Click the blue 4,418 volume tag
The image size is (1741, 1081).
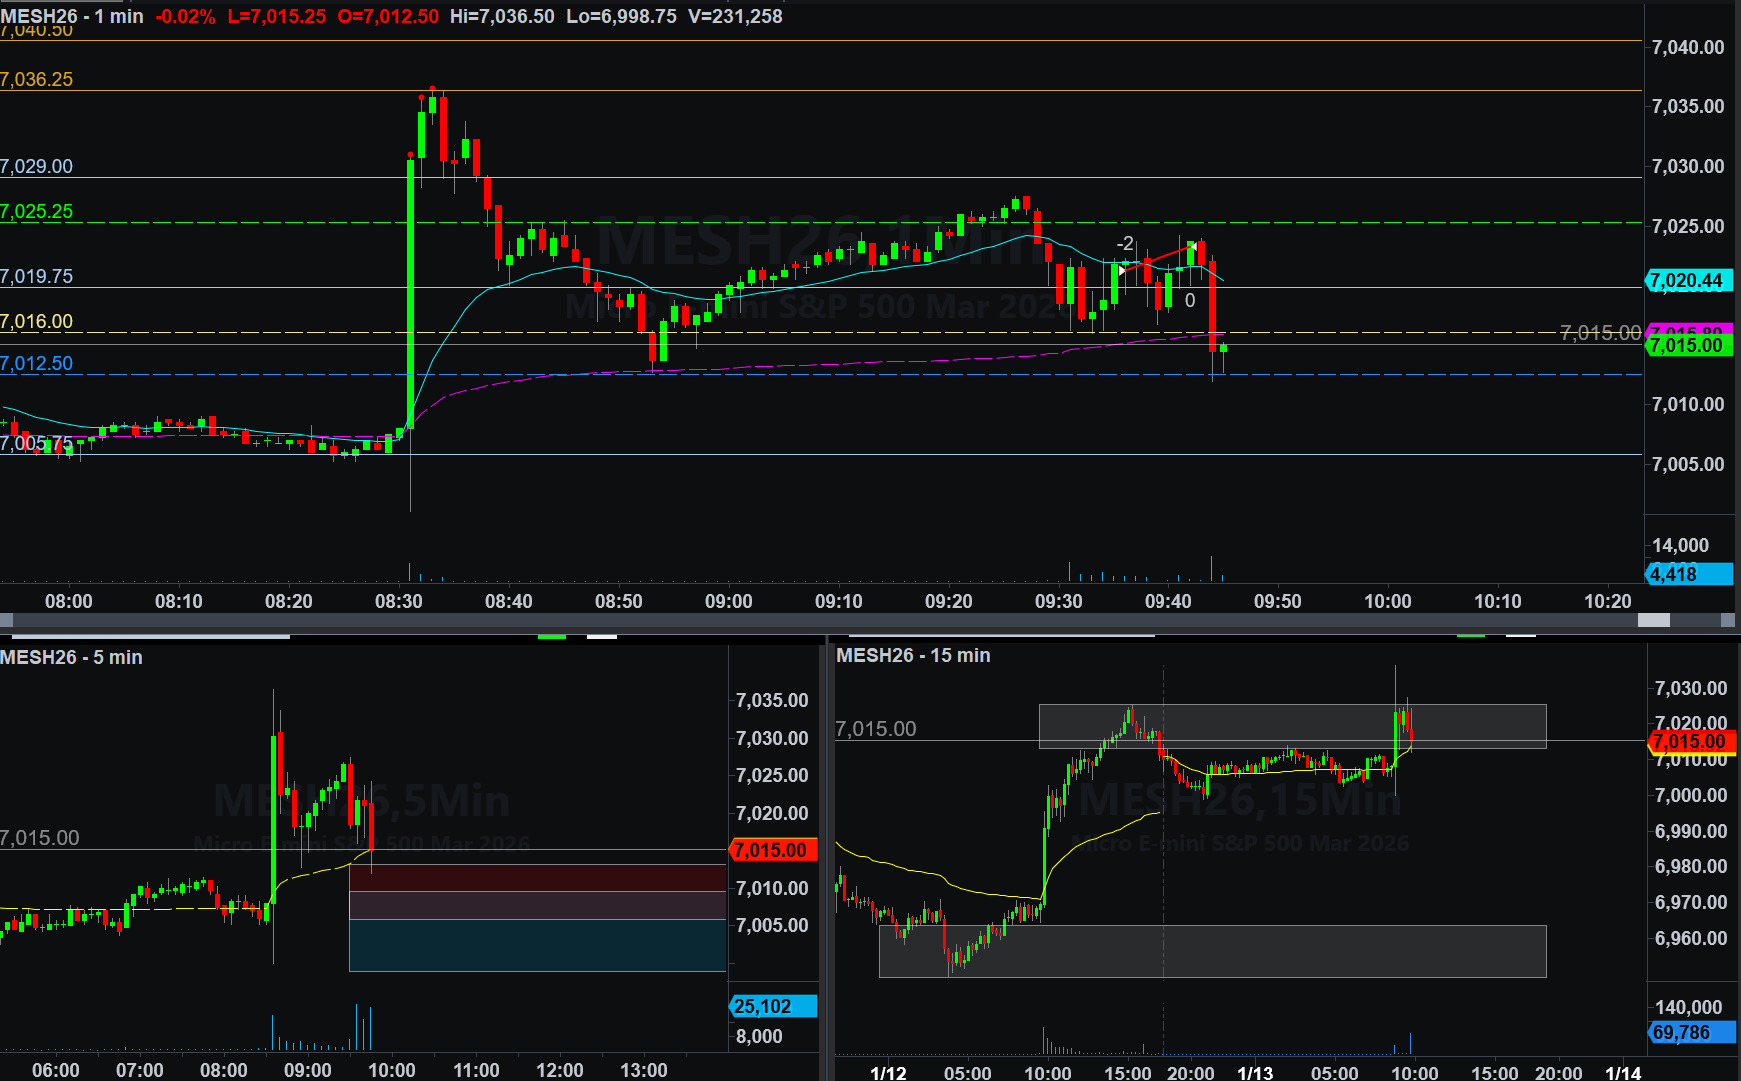coord(1687,574)
